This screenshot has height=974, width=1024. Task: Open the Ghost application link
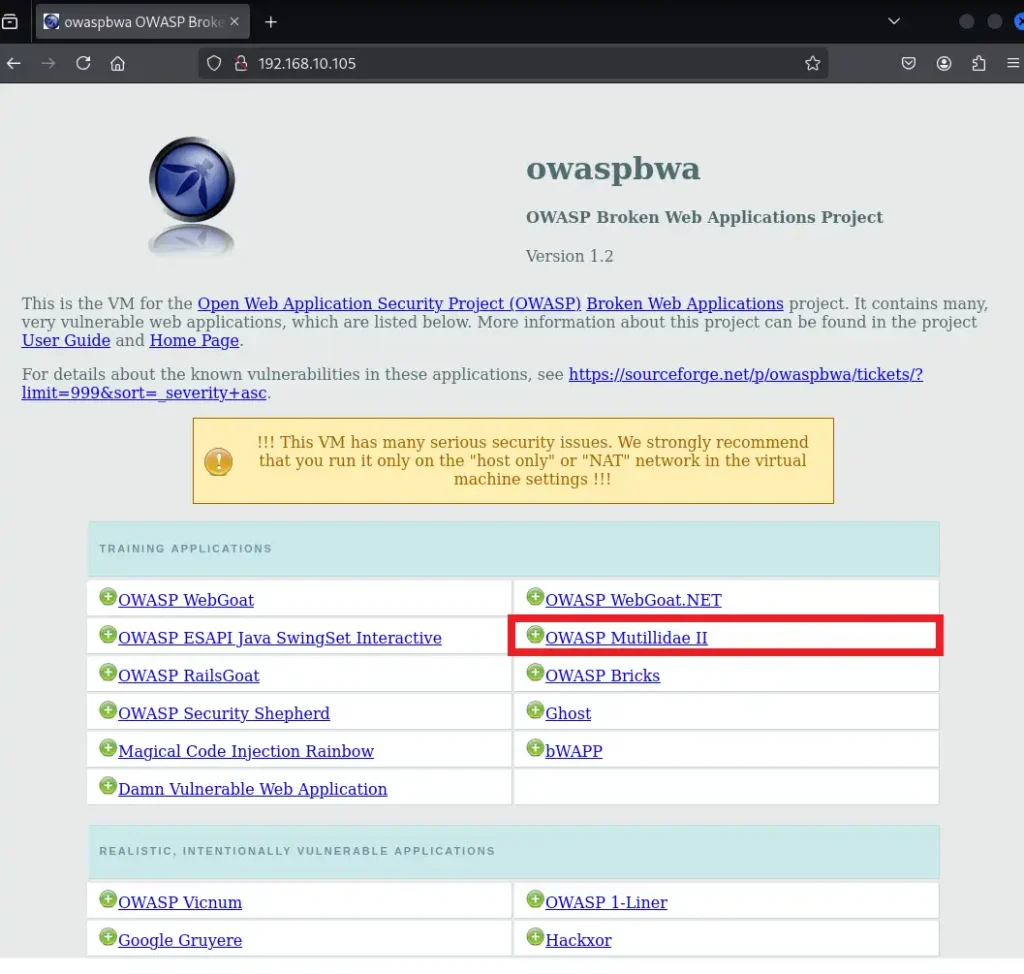coord(568,714)
